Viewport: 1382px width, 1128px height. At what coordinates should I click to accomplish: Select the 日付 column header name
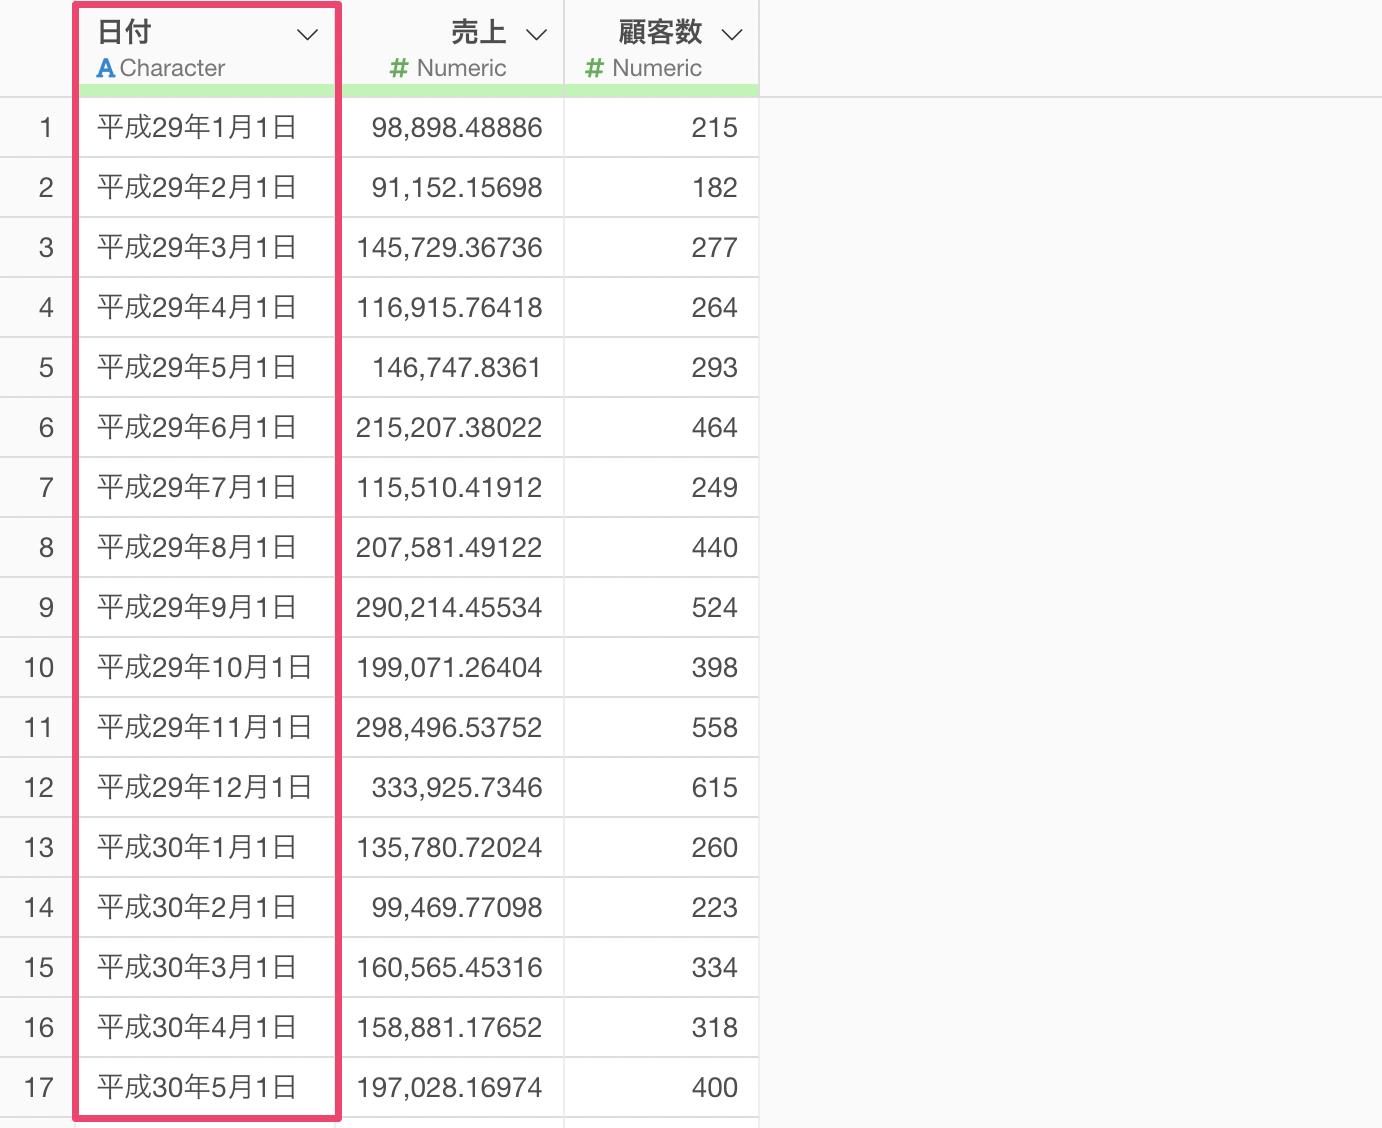(125, 32)
